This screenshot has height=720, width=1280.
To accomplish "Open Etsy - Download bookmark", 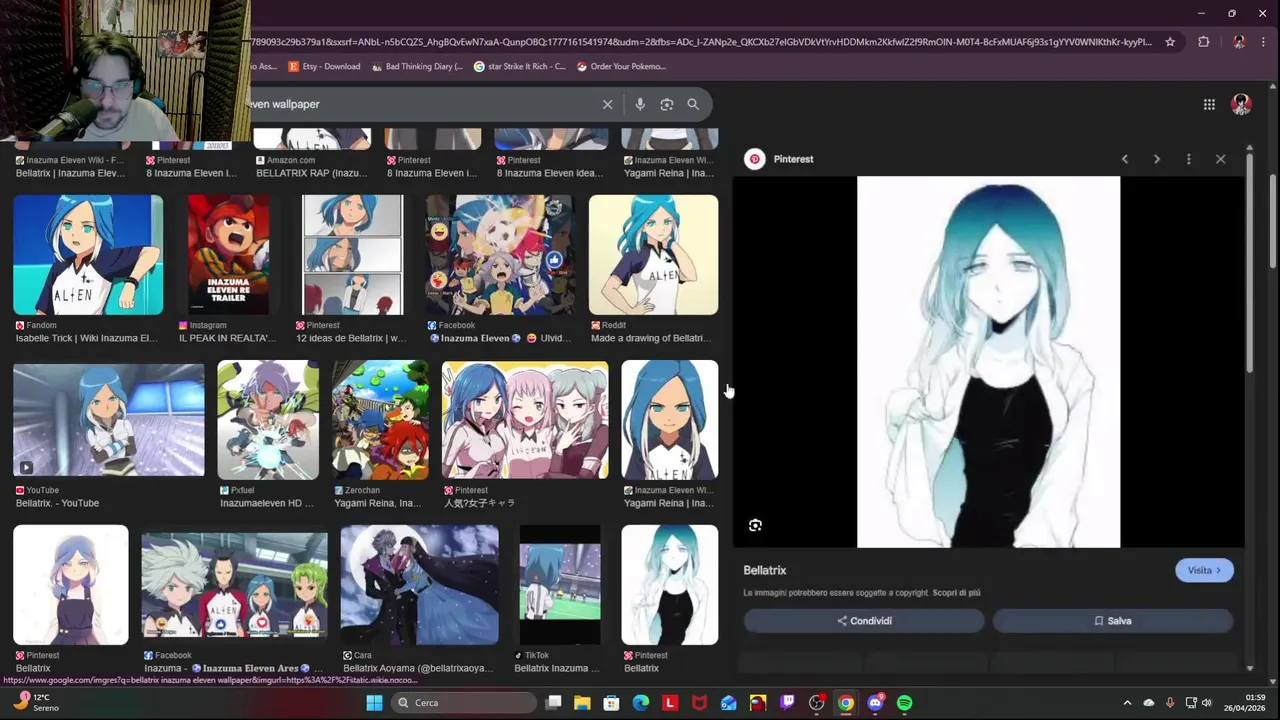I will pyautogui.click(x=324, y=66).
